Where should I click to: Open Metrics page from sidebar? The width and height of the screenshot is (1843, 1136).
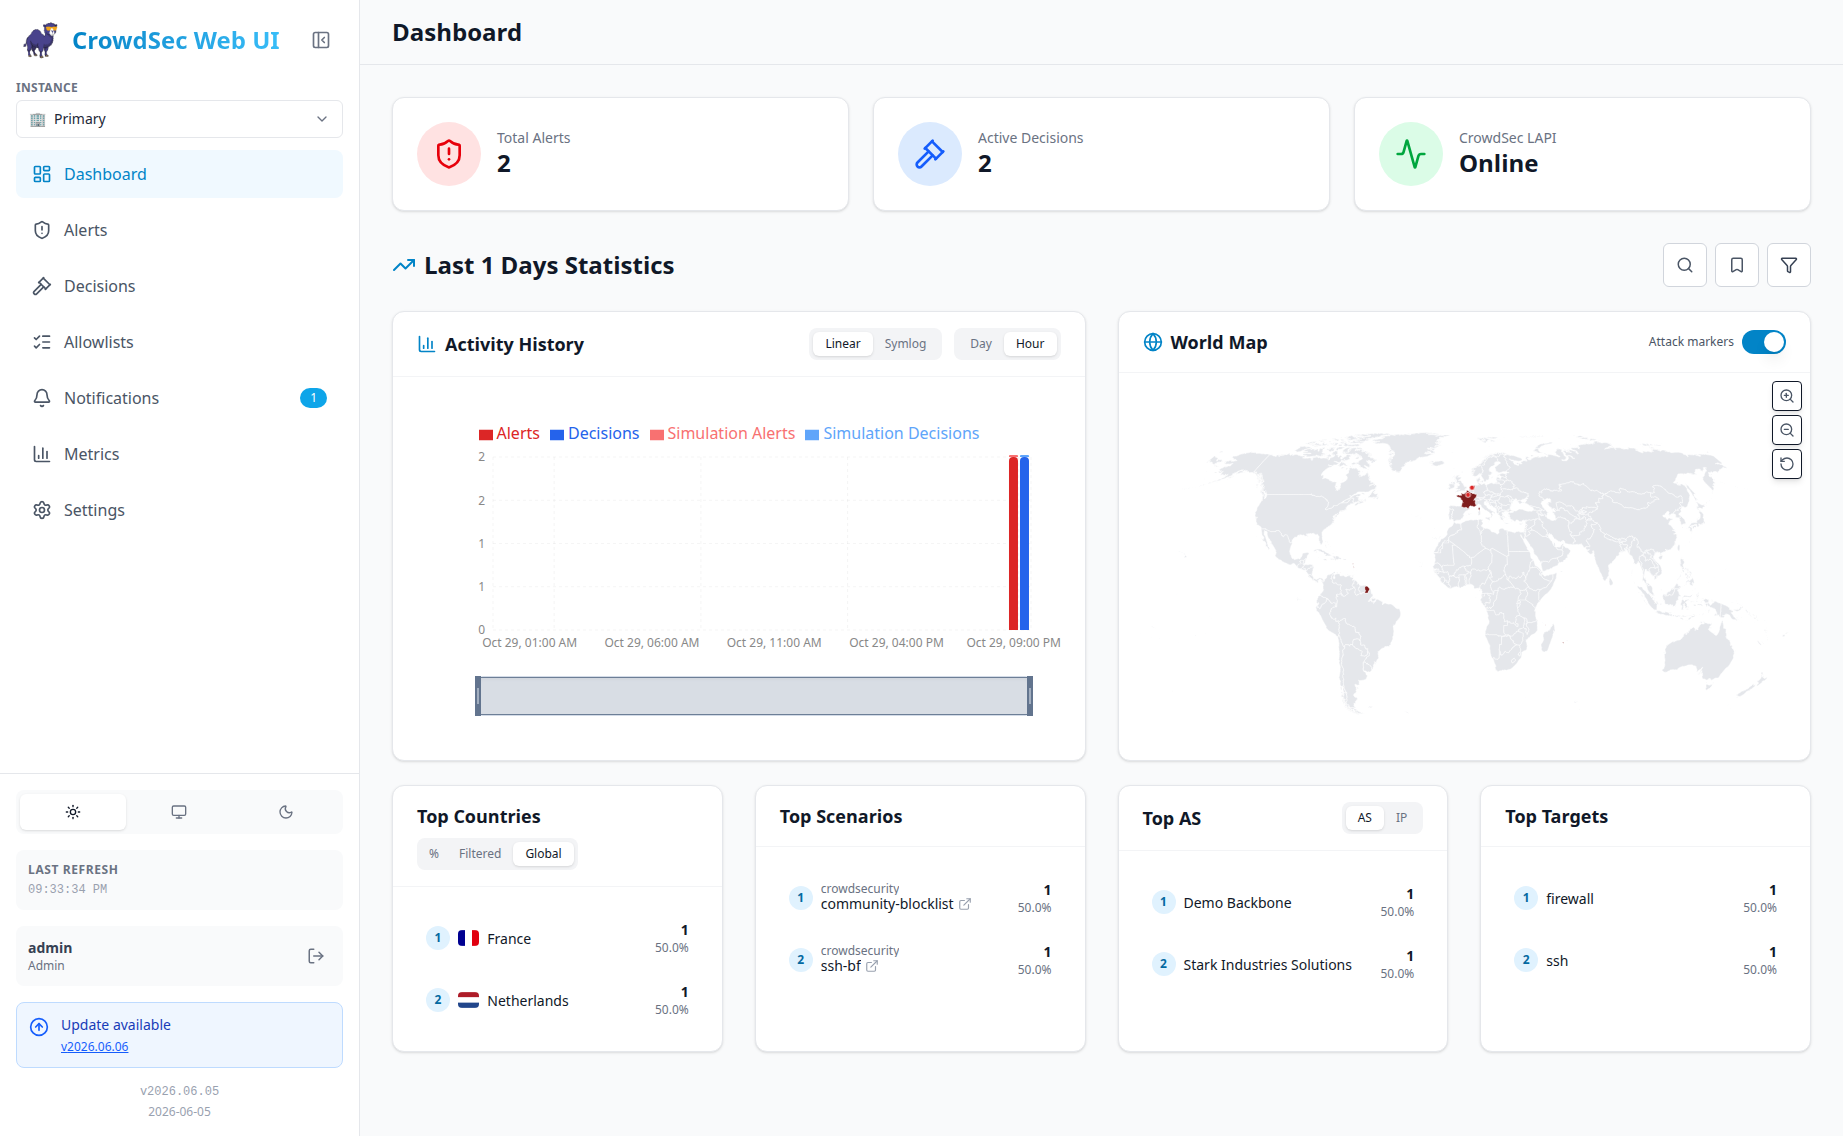click(179, 454)
